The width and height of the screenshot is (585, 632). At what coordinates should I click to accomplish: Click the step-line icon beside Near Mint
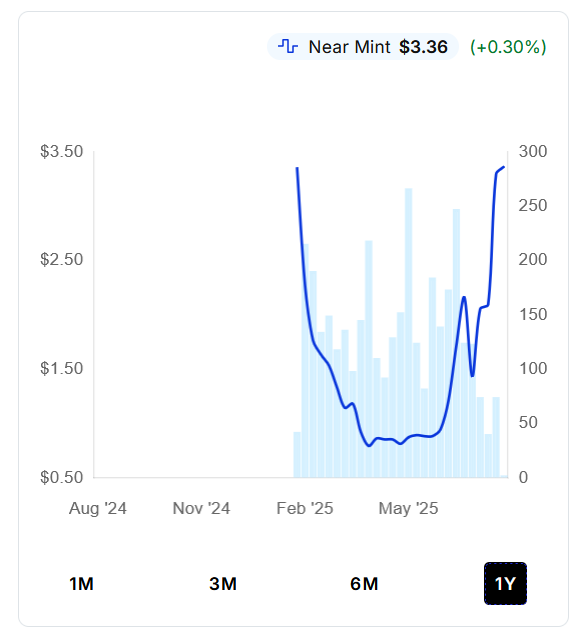[x=288, y=47]
